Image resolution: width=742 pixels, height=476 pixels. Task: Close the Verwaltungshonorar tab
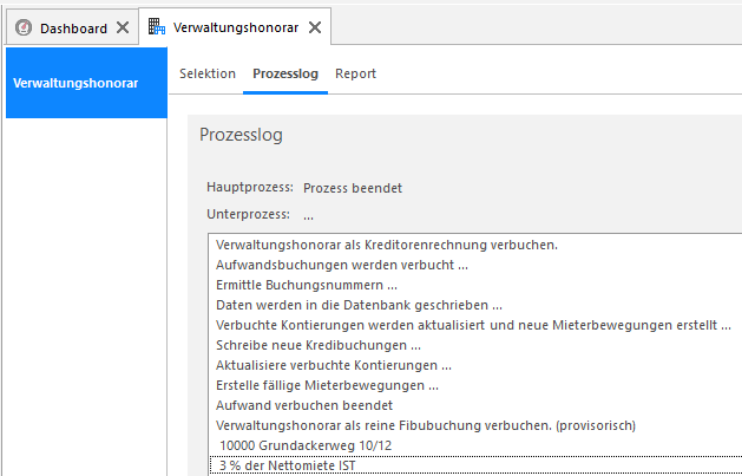click(315, 27)
